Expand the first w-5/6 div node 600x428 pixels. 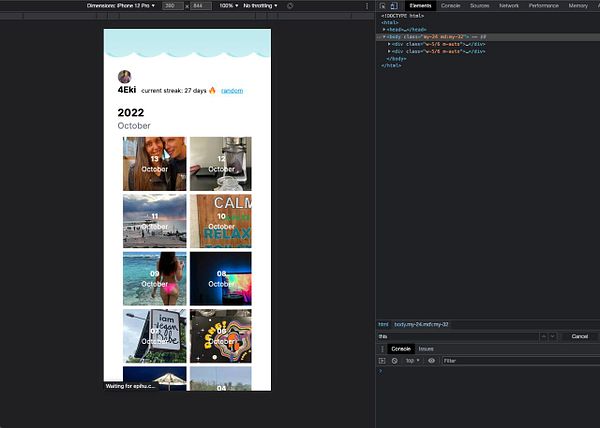click(x=389, y=44)
